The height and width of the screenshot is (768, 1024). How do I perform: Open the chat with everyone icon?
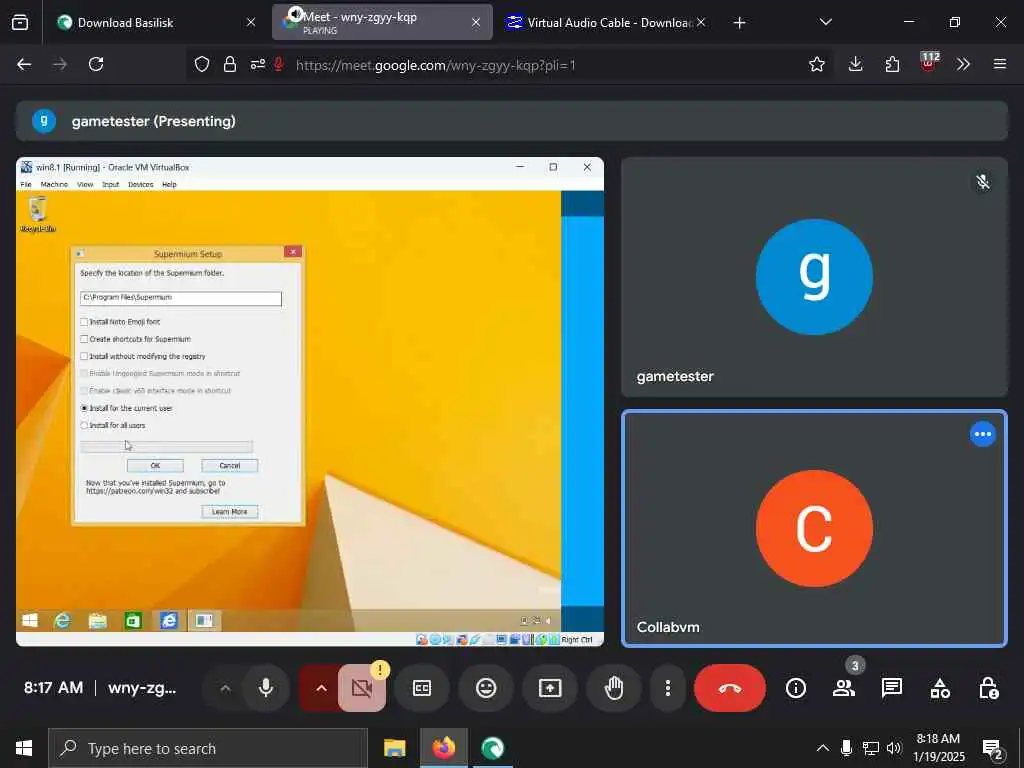(x=891, y=688)
